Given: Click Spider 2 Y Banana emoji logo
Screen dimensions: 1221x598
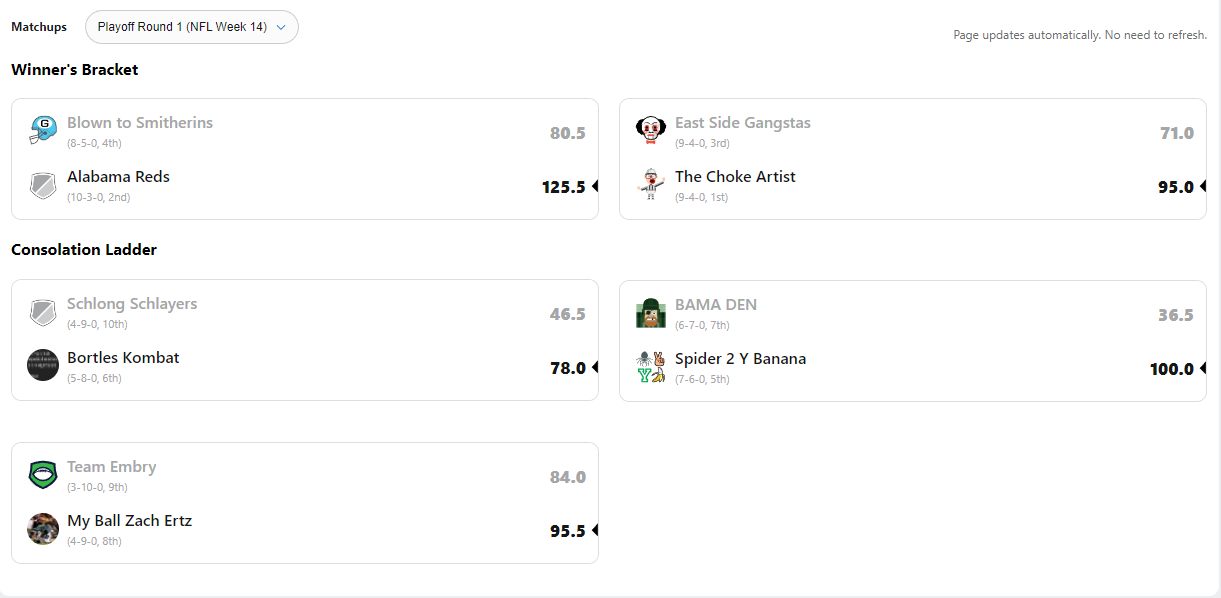Looking at the screenshot, I should tap(651, 366).
